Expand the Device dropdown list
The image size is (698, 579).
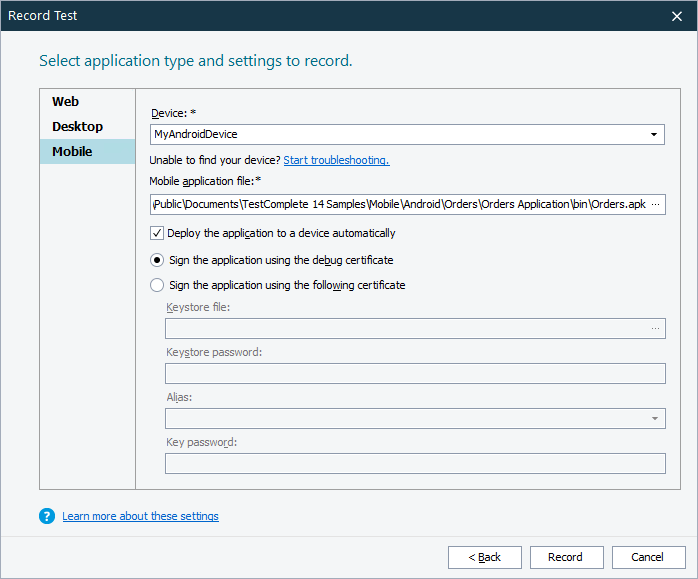654,134
